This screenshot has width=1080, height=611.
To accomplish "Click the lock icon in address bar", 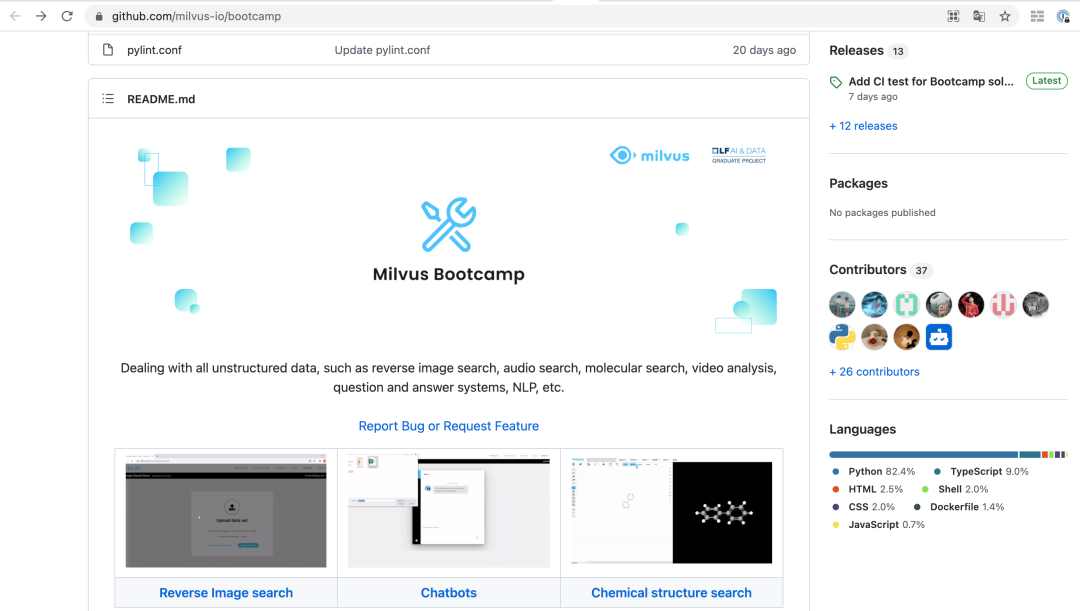I will 98,16.
